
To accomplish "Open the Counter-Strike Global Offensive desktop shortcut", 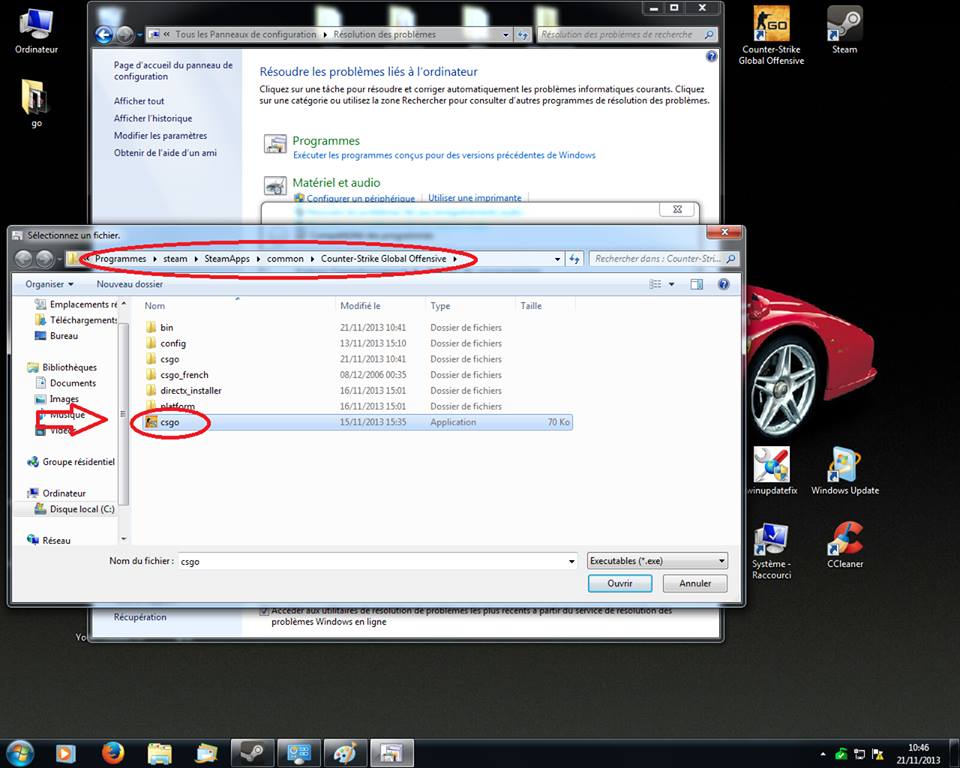I will tap(771, 36).
